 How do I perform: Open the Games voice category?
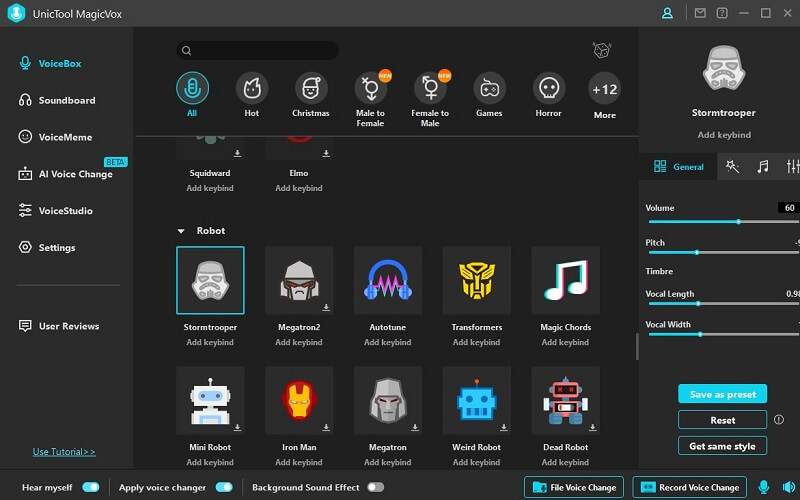coord(489,89)
